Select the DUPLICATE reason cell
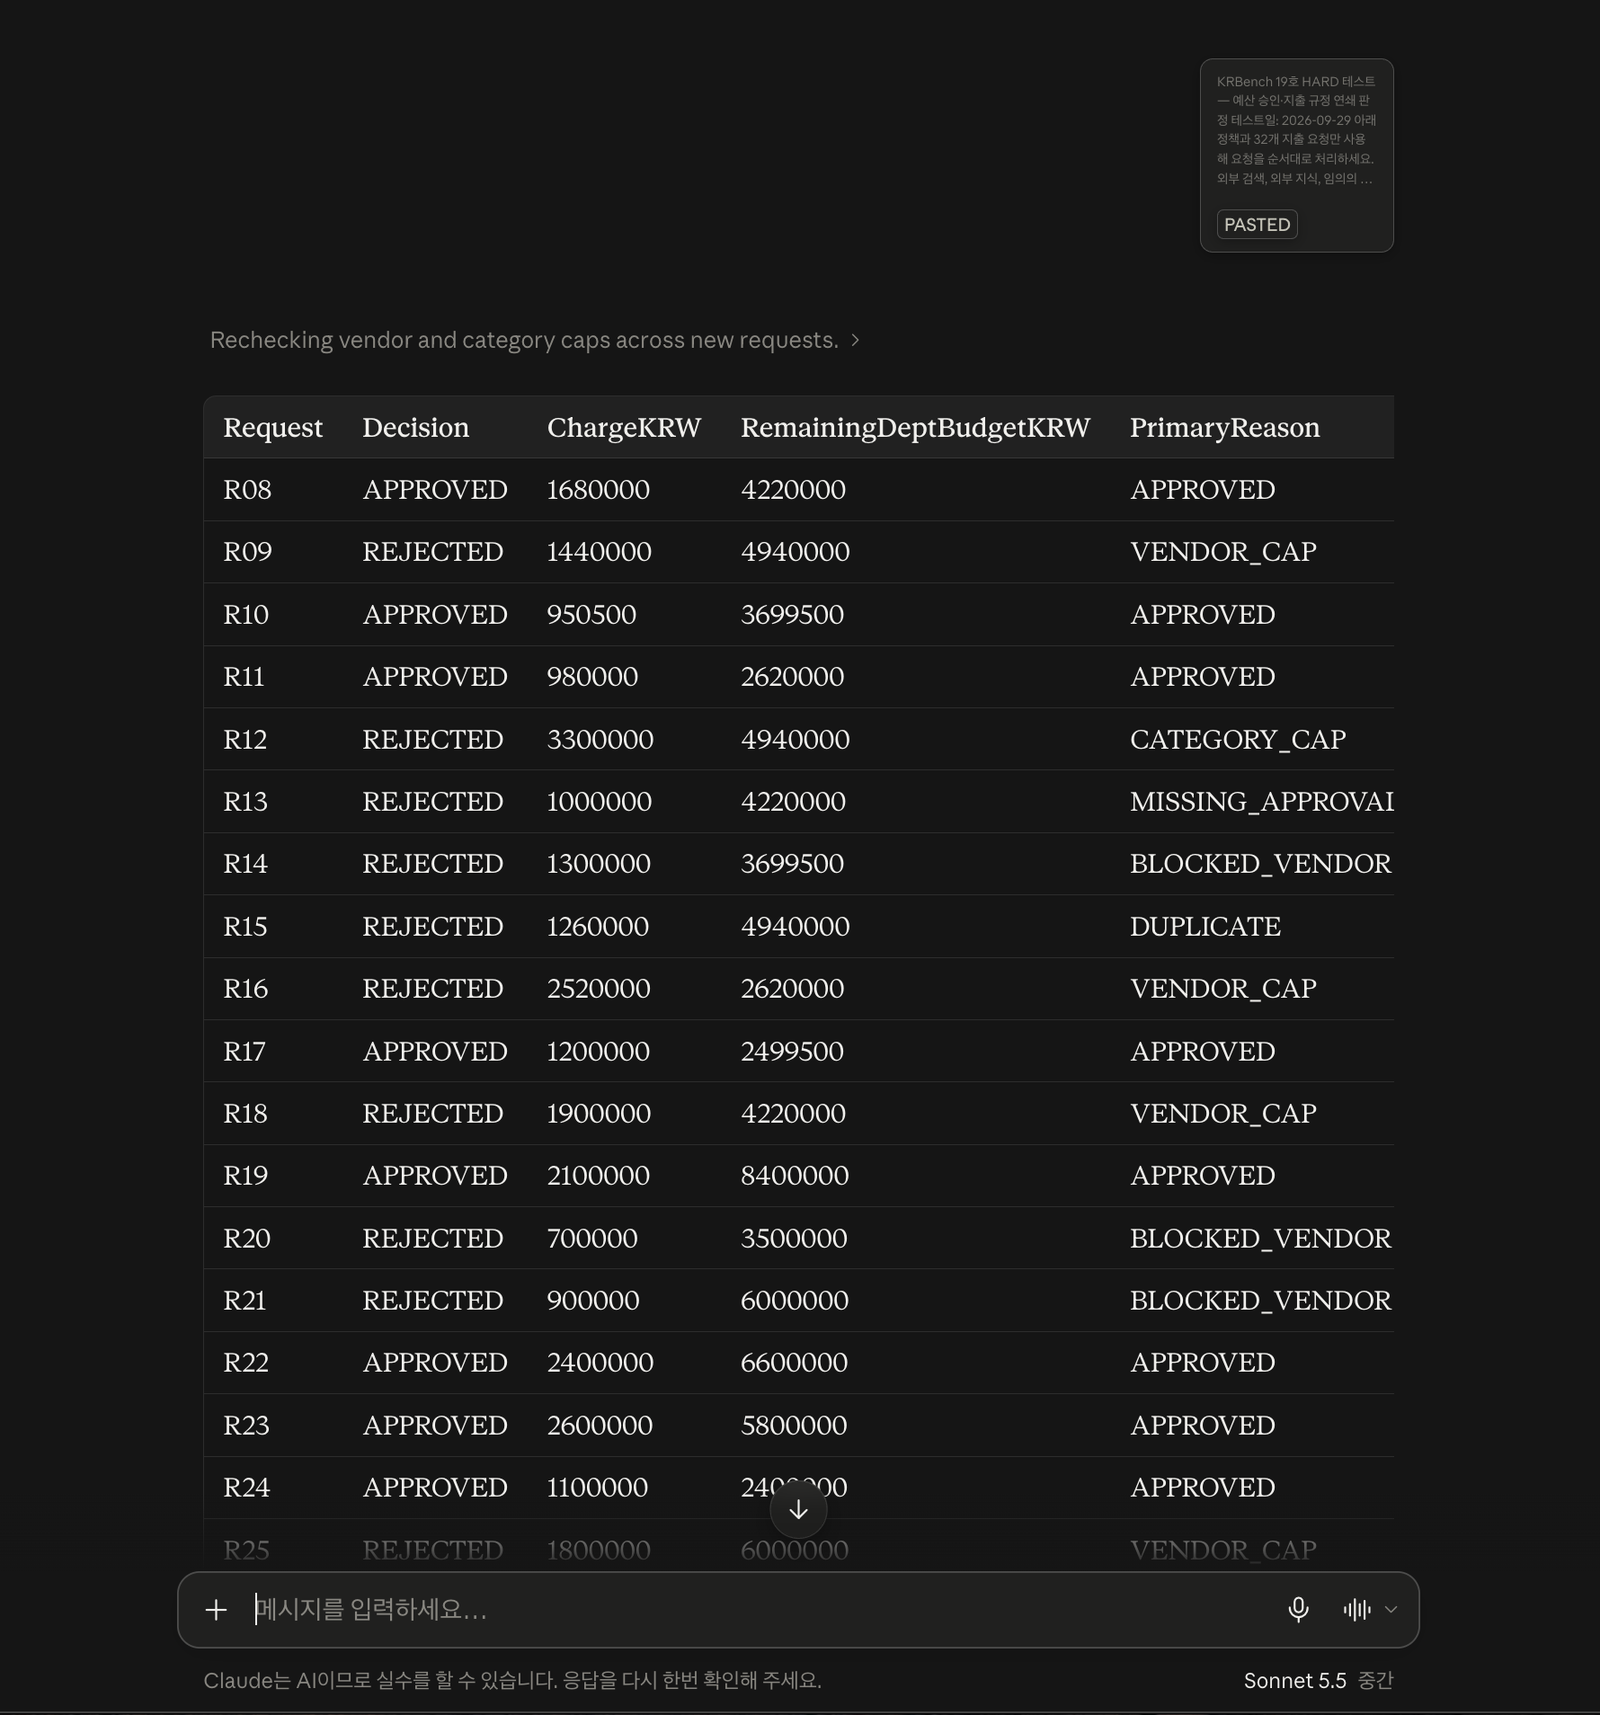 tap(1205, 927)
